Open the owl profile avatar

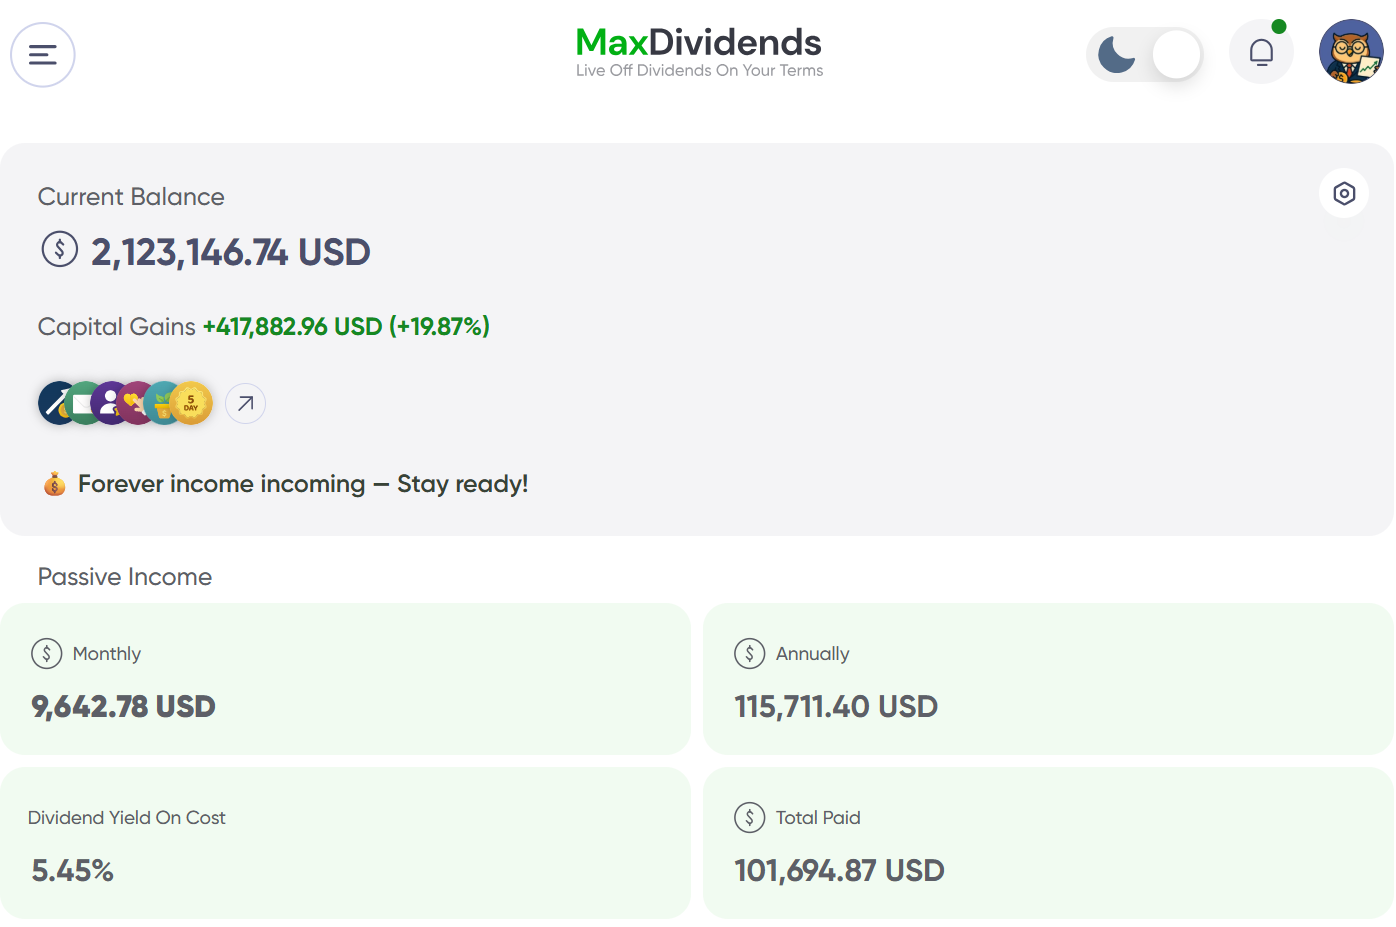pyautogui.click(x=1351, y=52)
